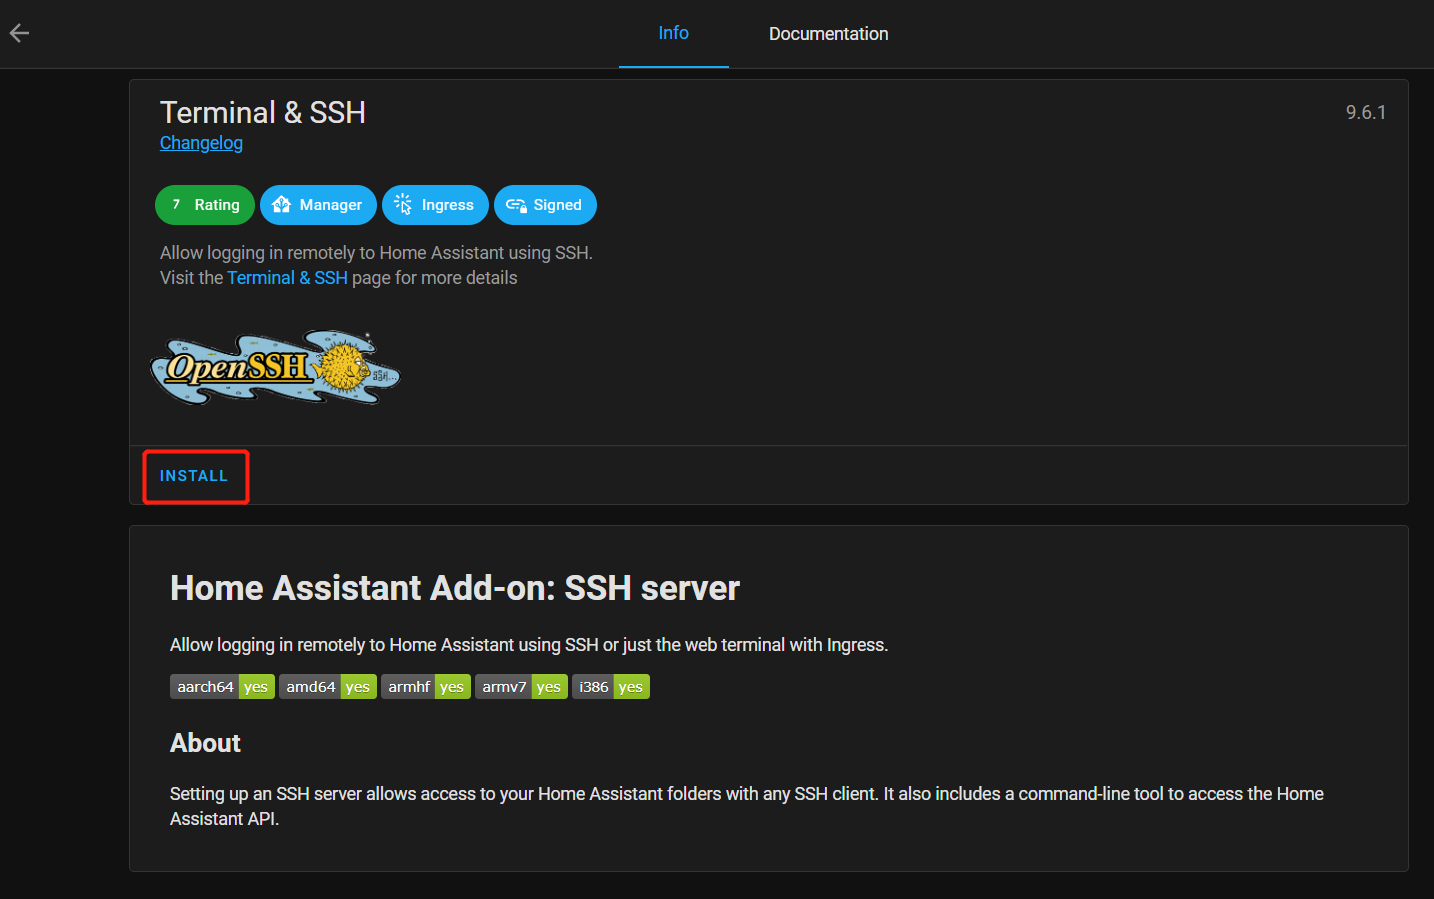Click the version number 9.6.1

(x=1366, y=112)
